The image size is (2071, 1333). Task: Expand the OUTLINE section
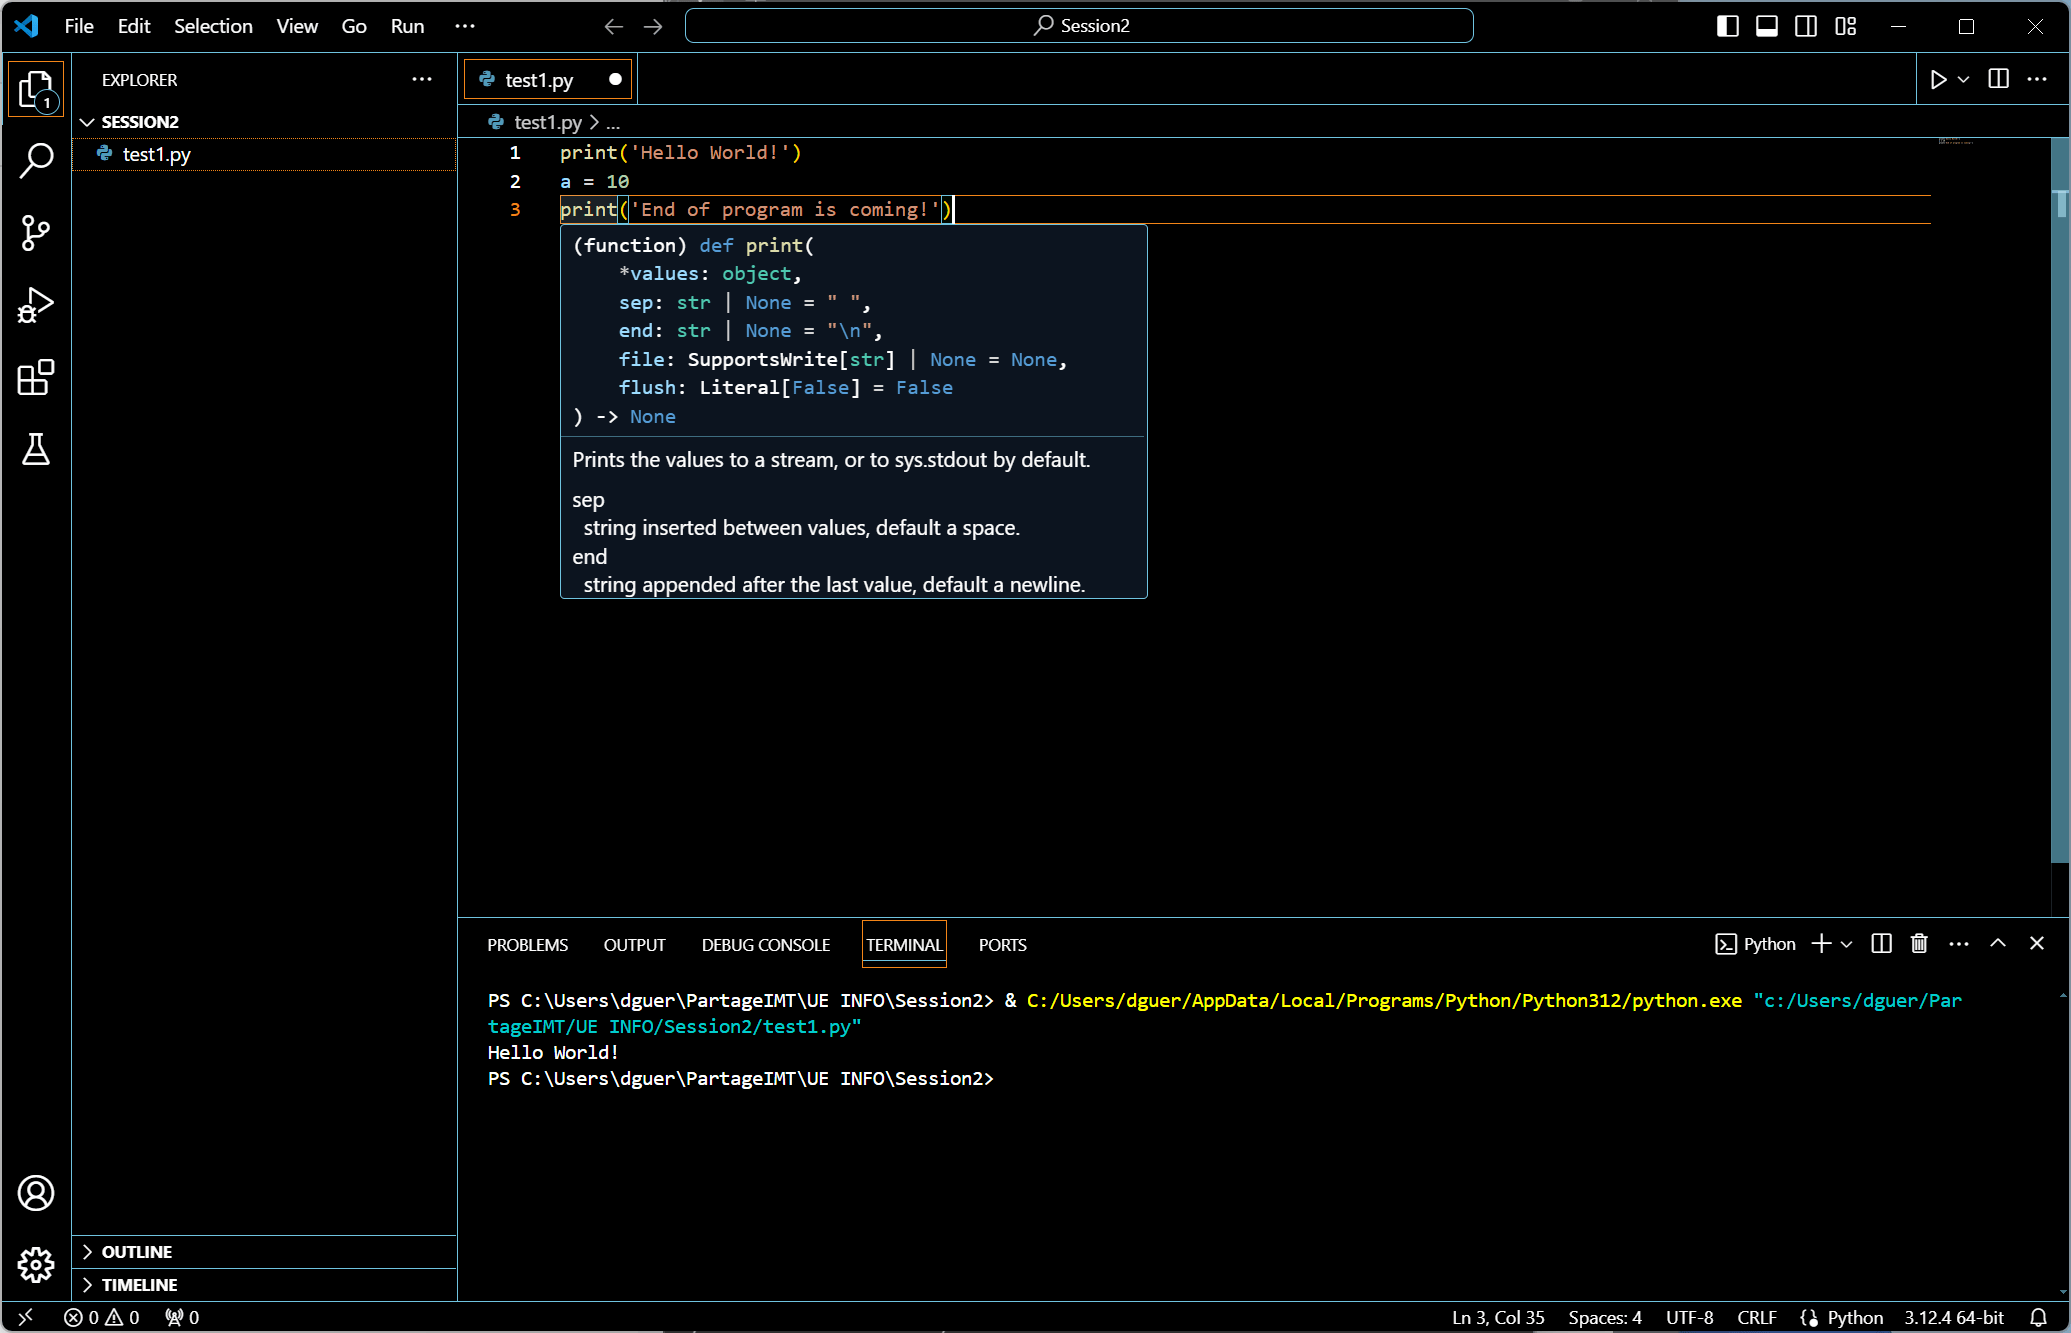pos(137,1252)
